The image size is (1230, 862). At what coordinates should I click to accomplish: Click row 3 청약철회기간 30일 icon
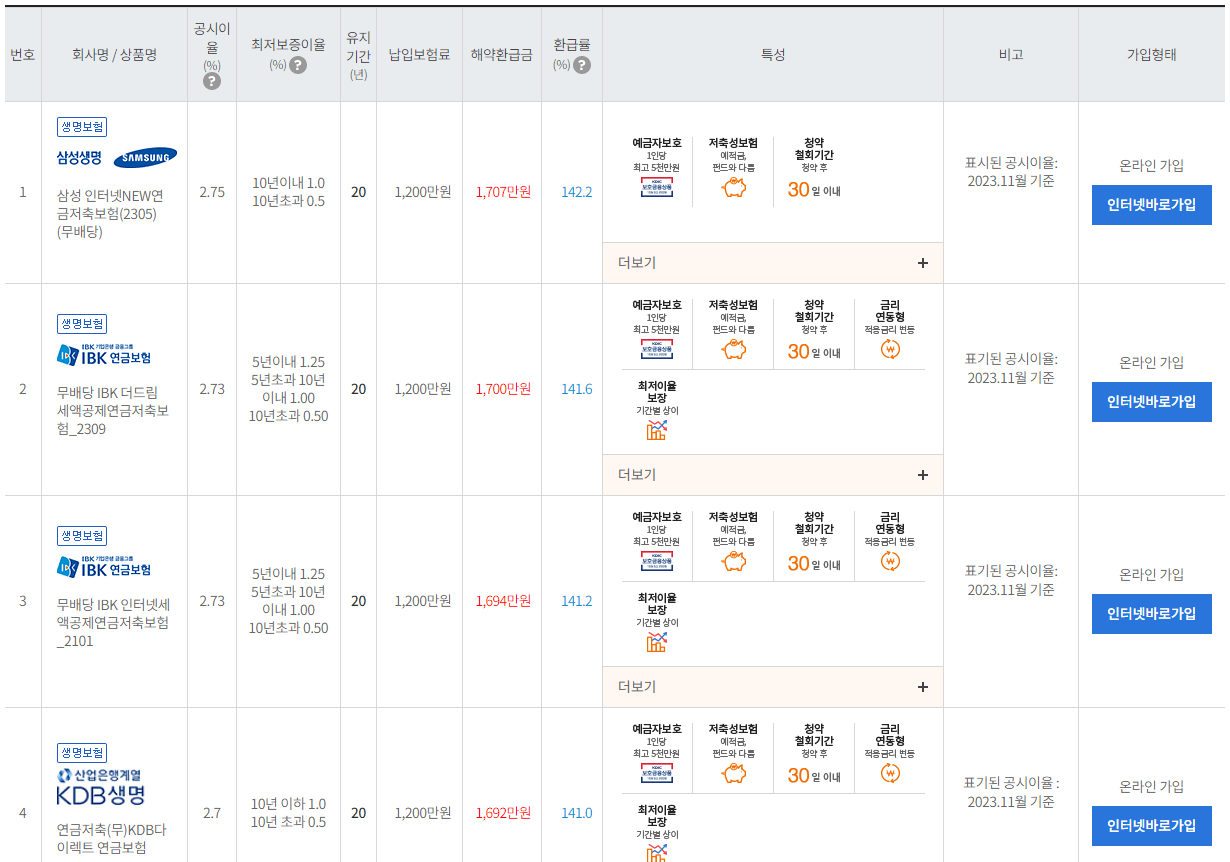click(x=814, y=562)
